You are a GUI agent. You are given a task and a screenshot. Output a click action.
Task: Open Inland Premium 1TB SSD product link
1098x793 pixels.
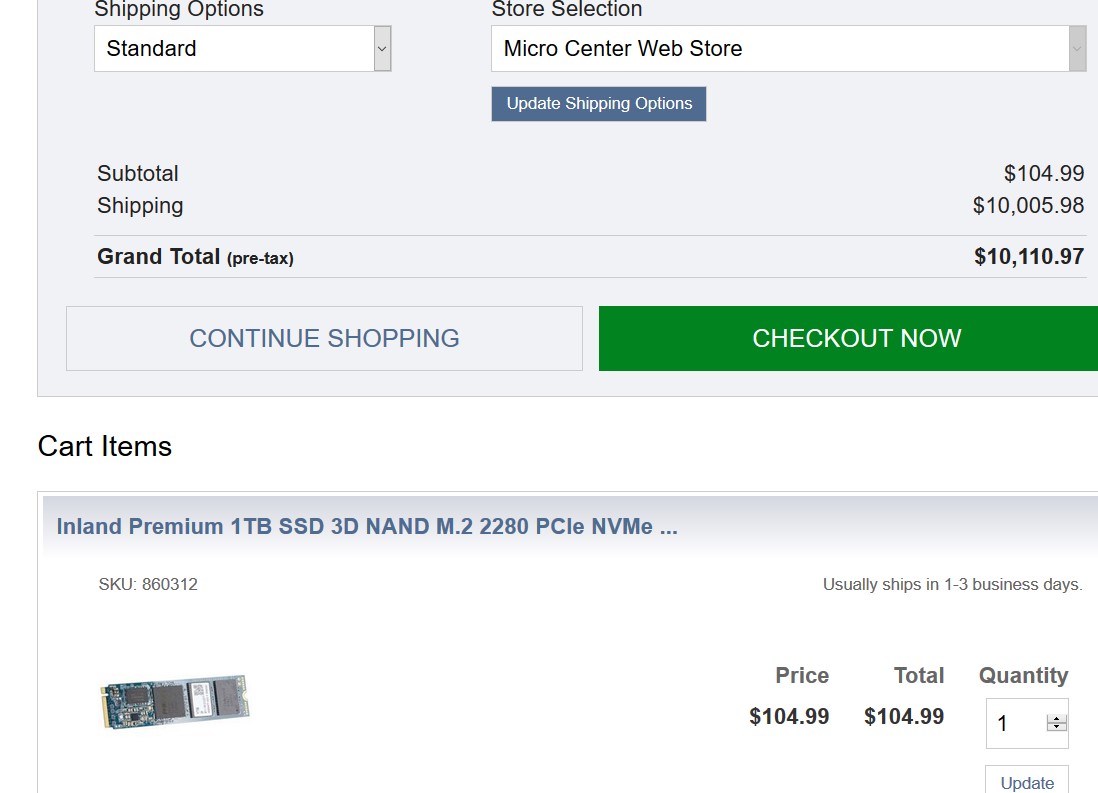pyautogui.click(x=367, y=526)
